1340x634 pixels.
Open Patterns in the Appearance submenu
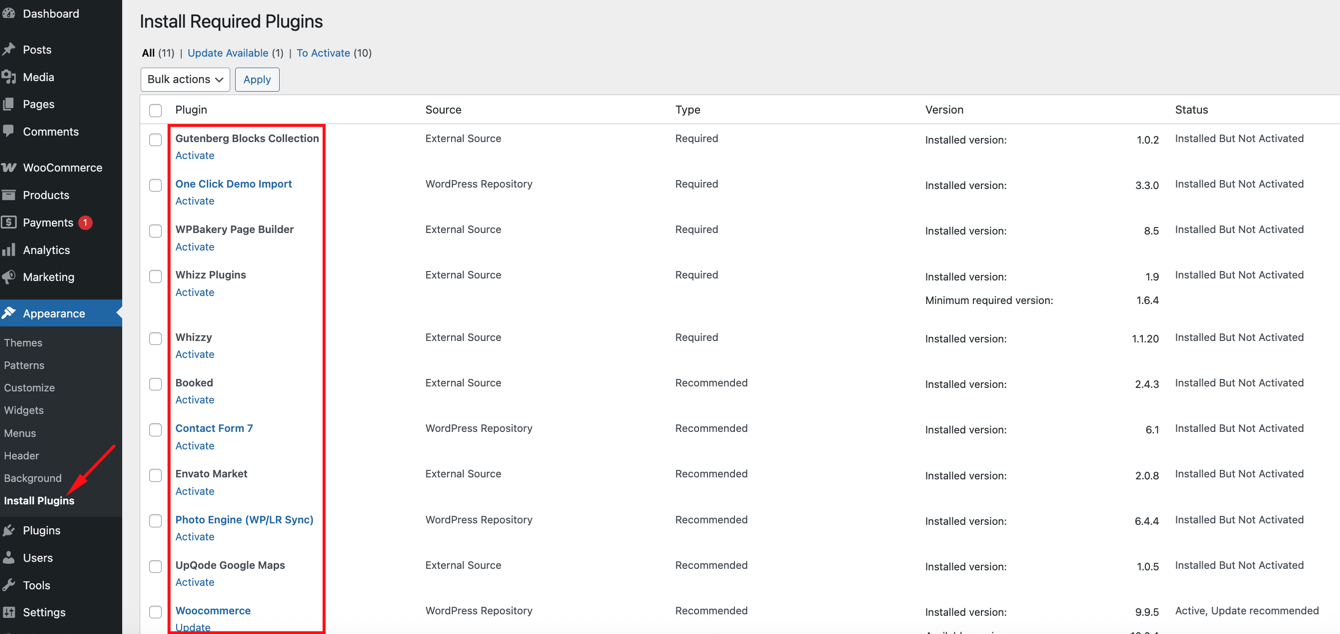(x=24, y=365)
